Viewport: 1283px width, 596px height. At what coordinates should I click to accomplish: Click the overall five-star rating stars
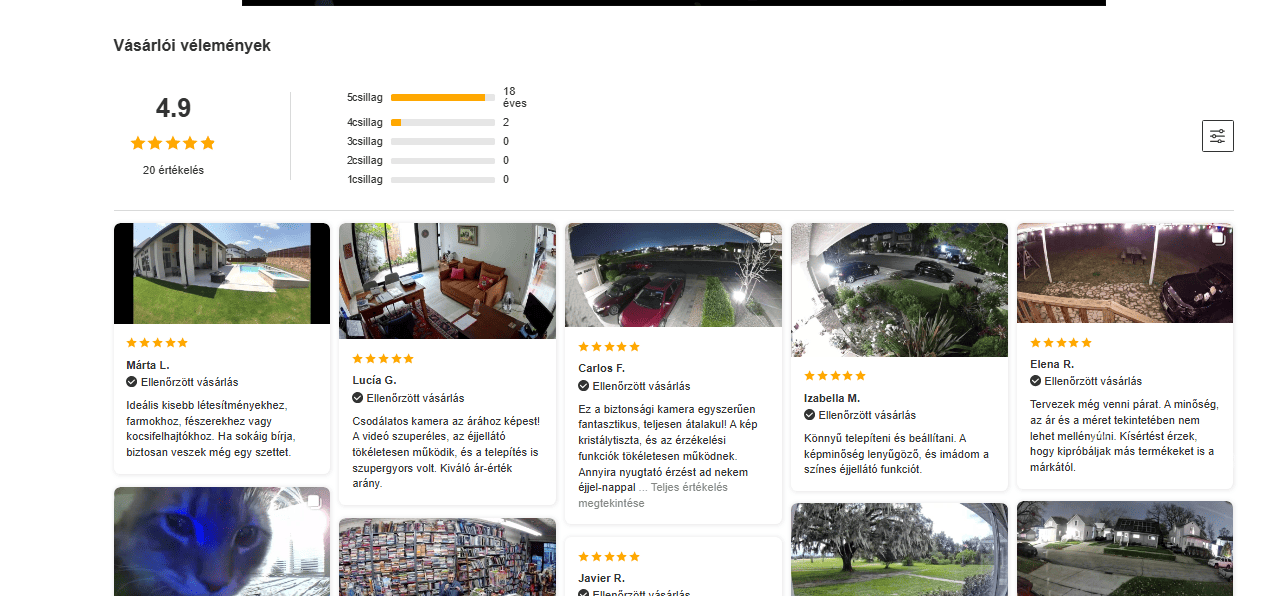coord(173,143)
